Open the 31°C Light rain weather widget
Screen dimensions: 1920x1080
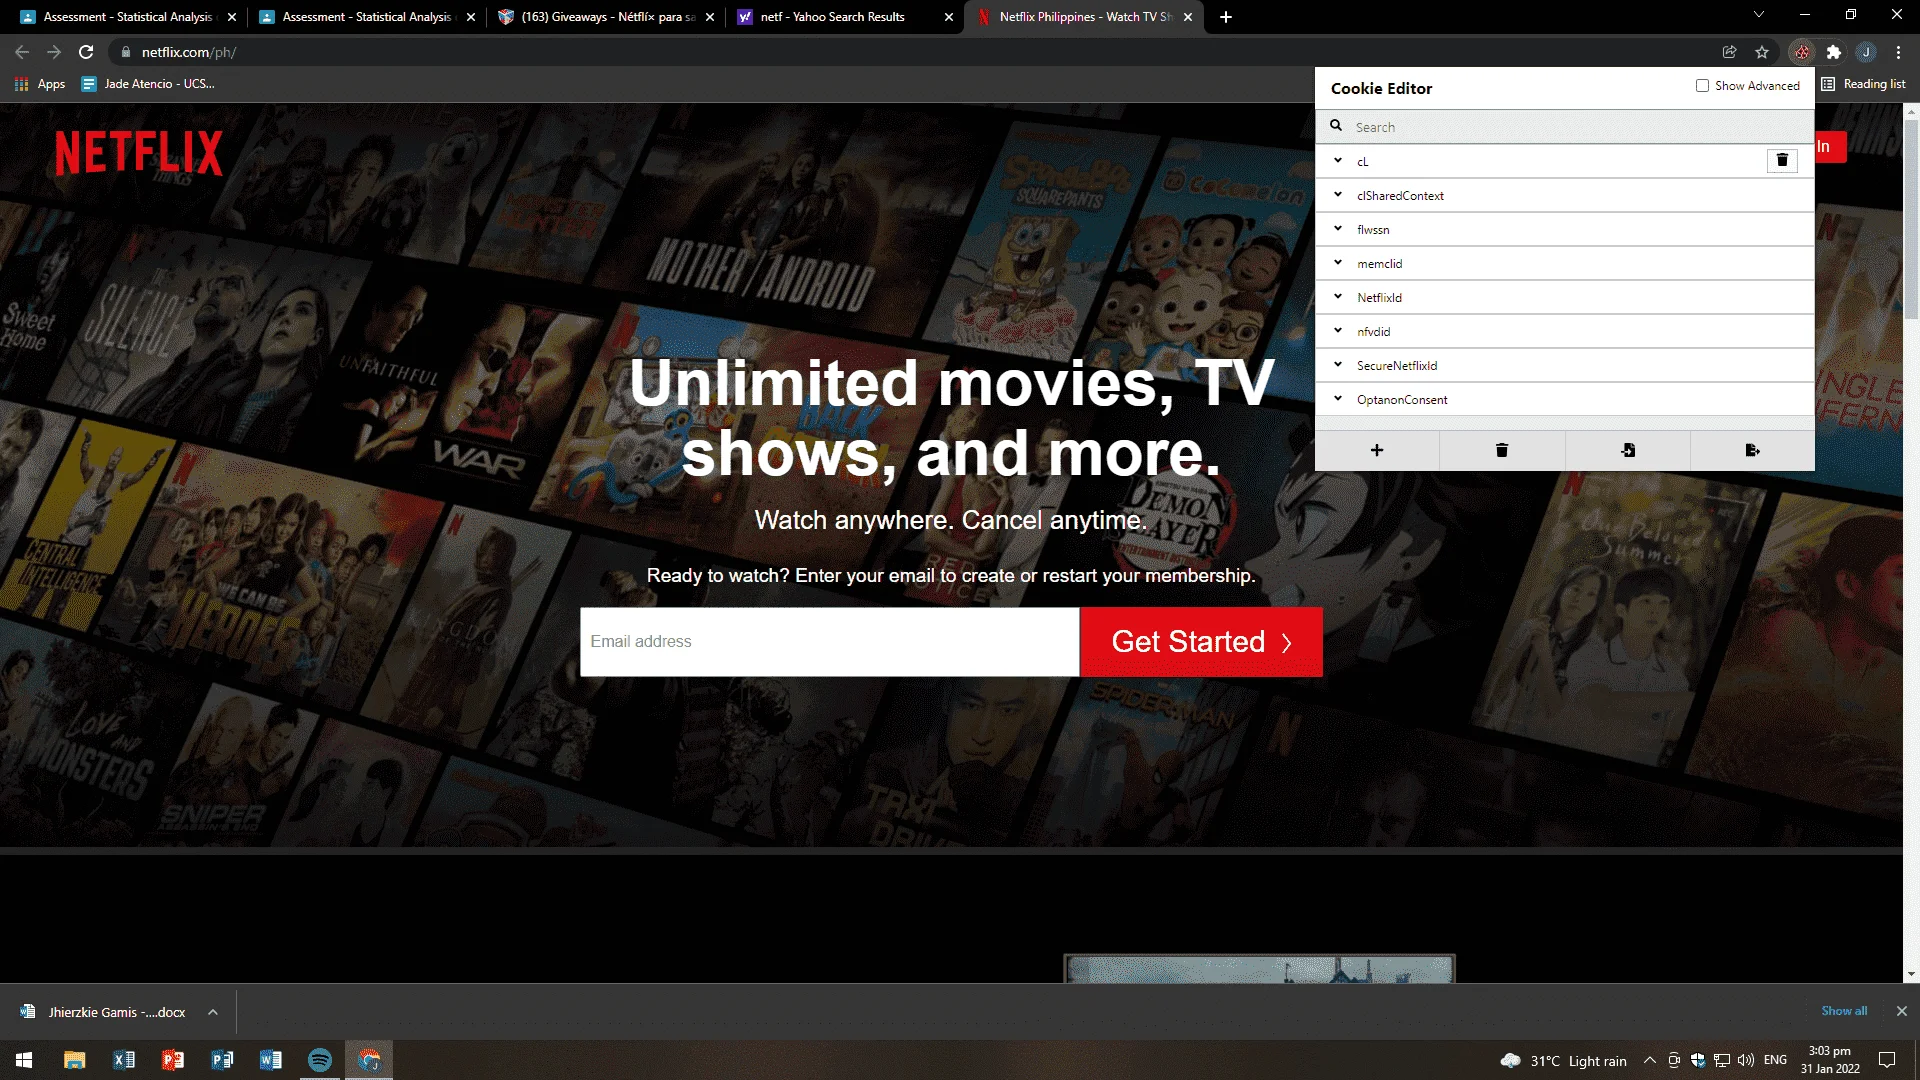1564,1060
